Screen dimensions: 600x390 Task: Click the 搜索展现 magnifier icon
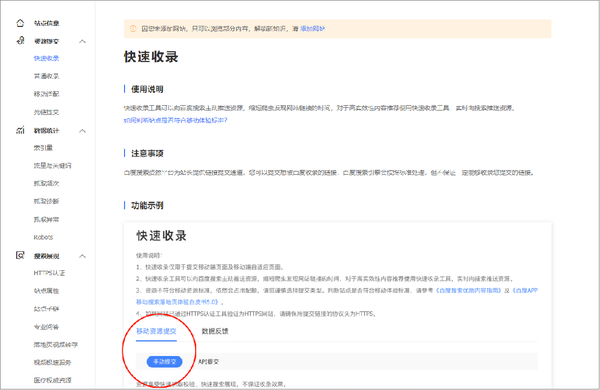(x=20, y=255)
